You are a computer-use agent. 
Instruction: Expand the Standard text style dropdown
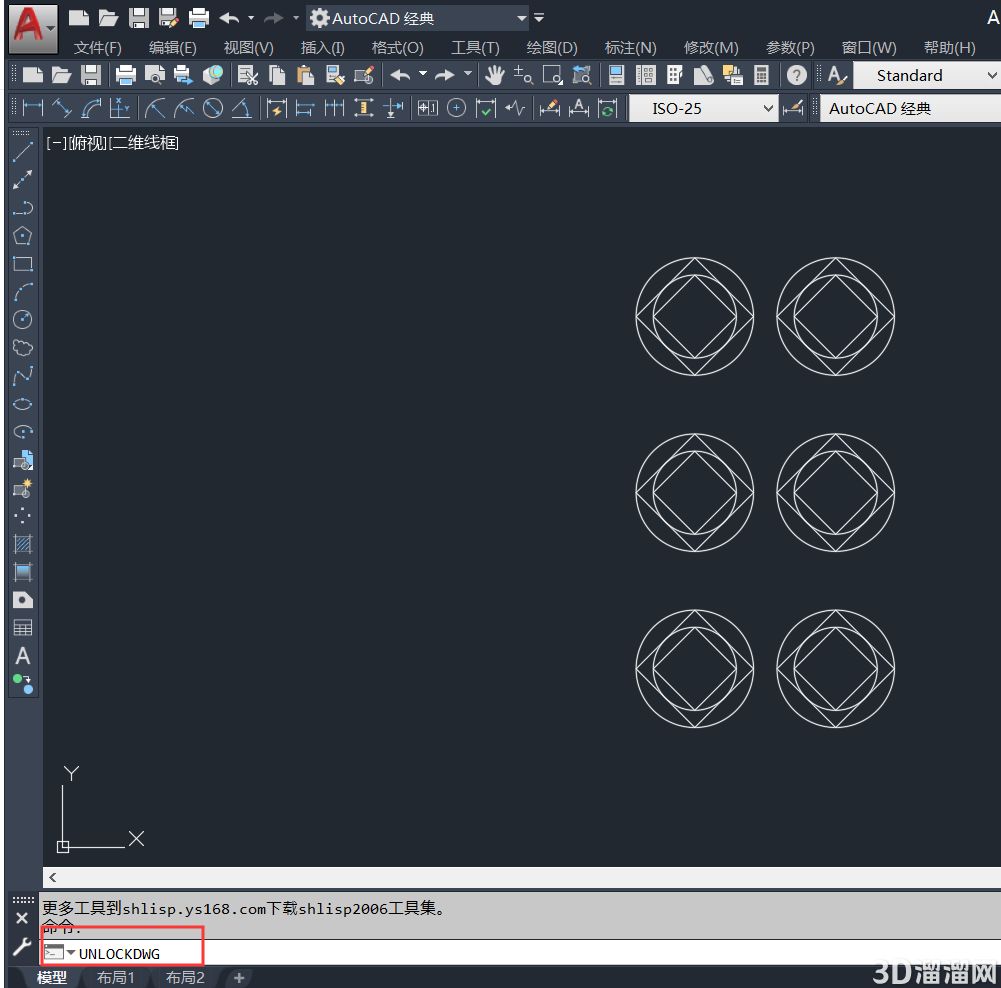pyautogui.click(x=926, y=75)
